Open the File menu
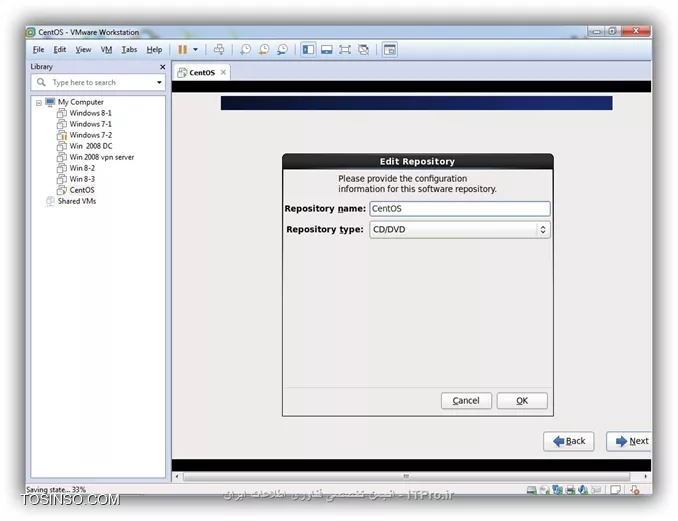 point(38,50)
